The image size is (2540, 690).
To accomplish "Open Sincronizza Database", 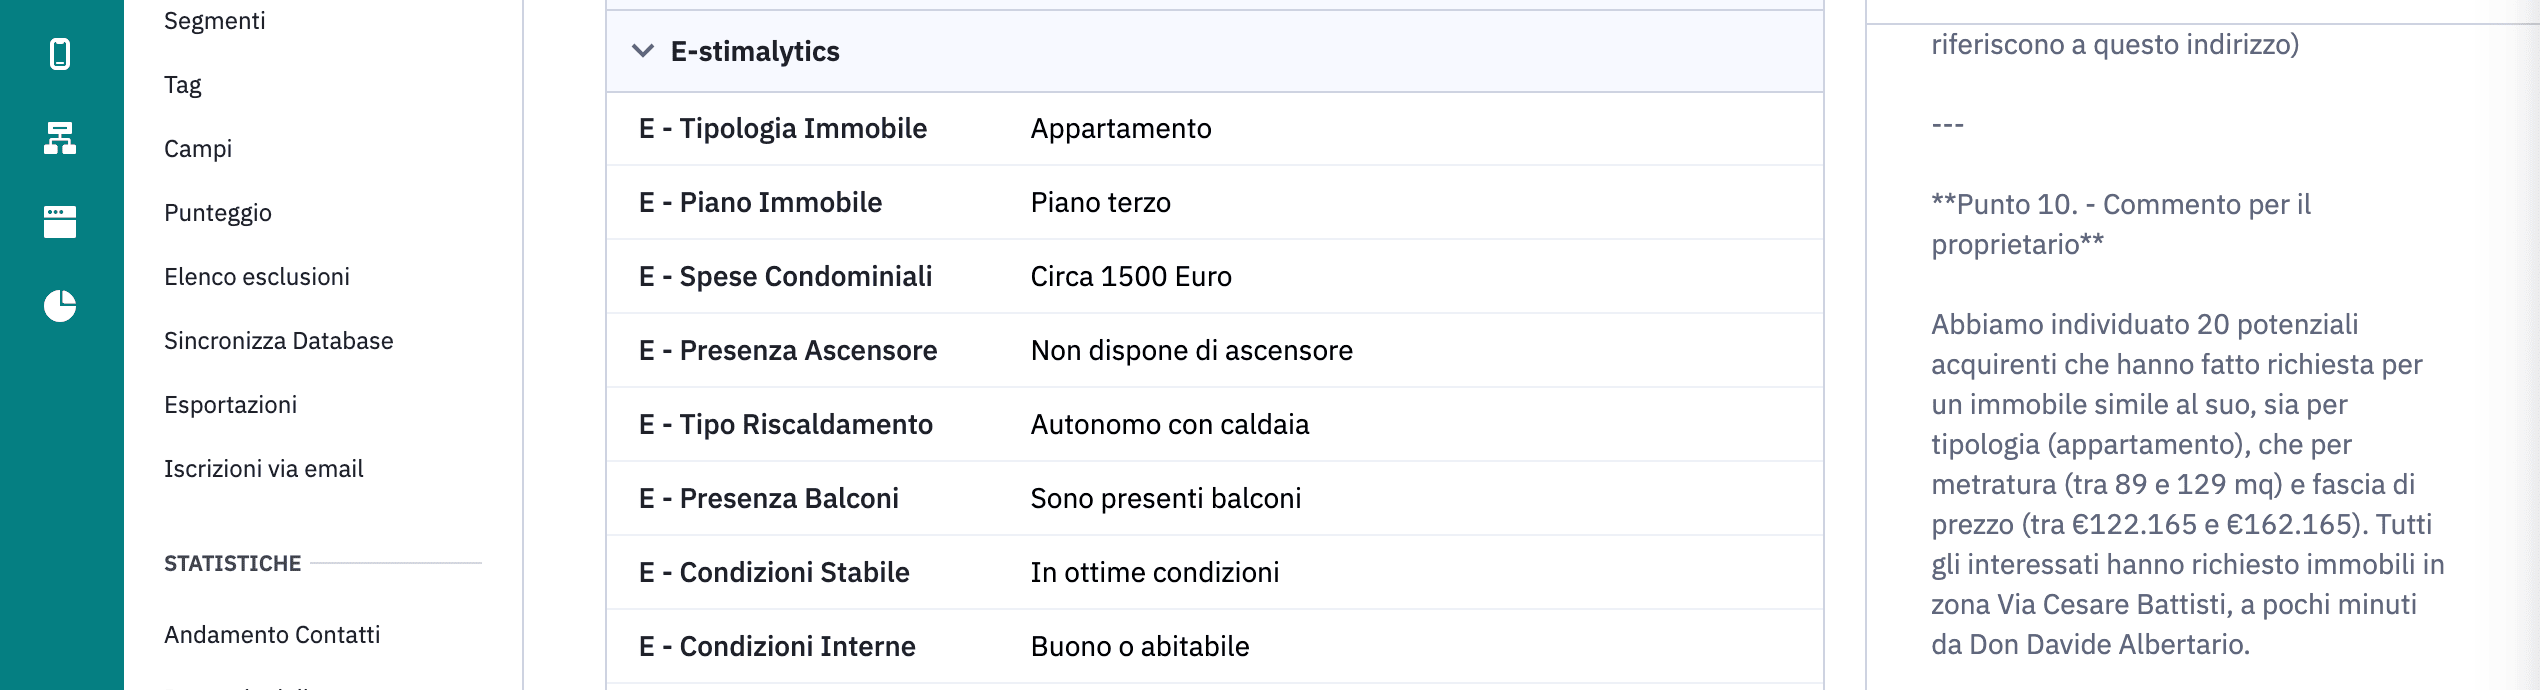I will (279, 341).
